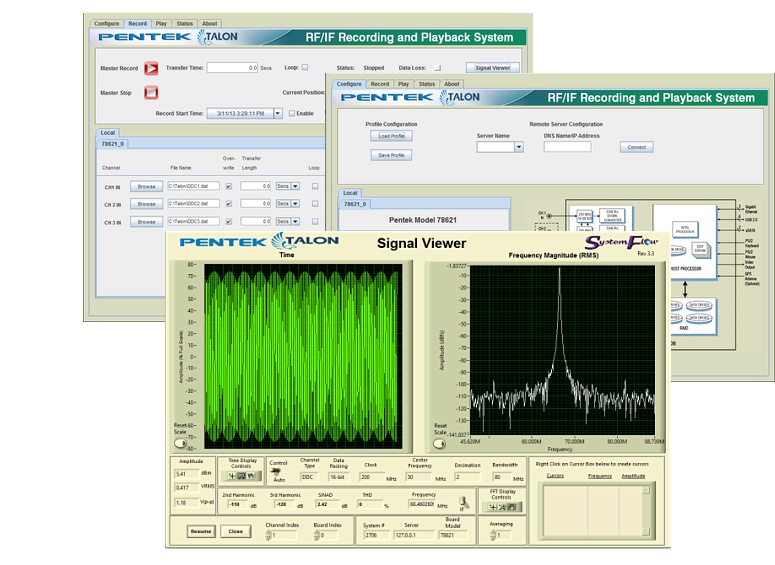Flip the IF lever switch beside Frequency
Viewport: 775px width, 565px height.
pos(464,501)
